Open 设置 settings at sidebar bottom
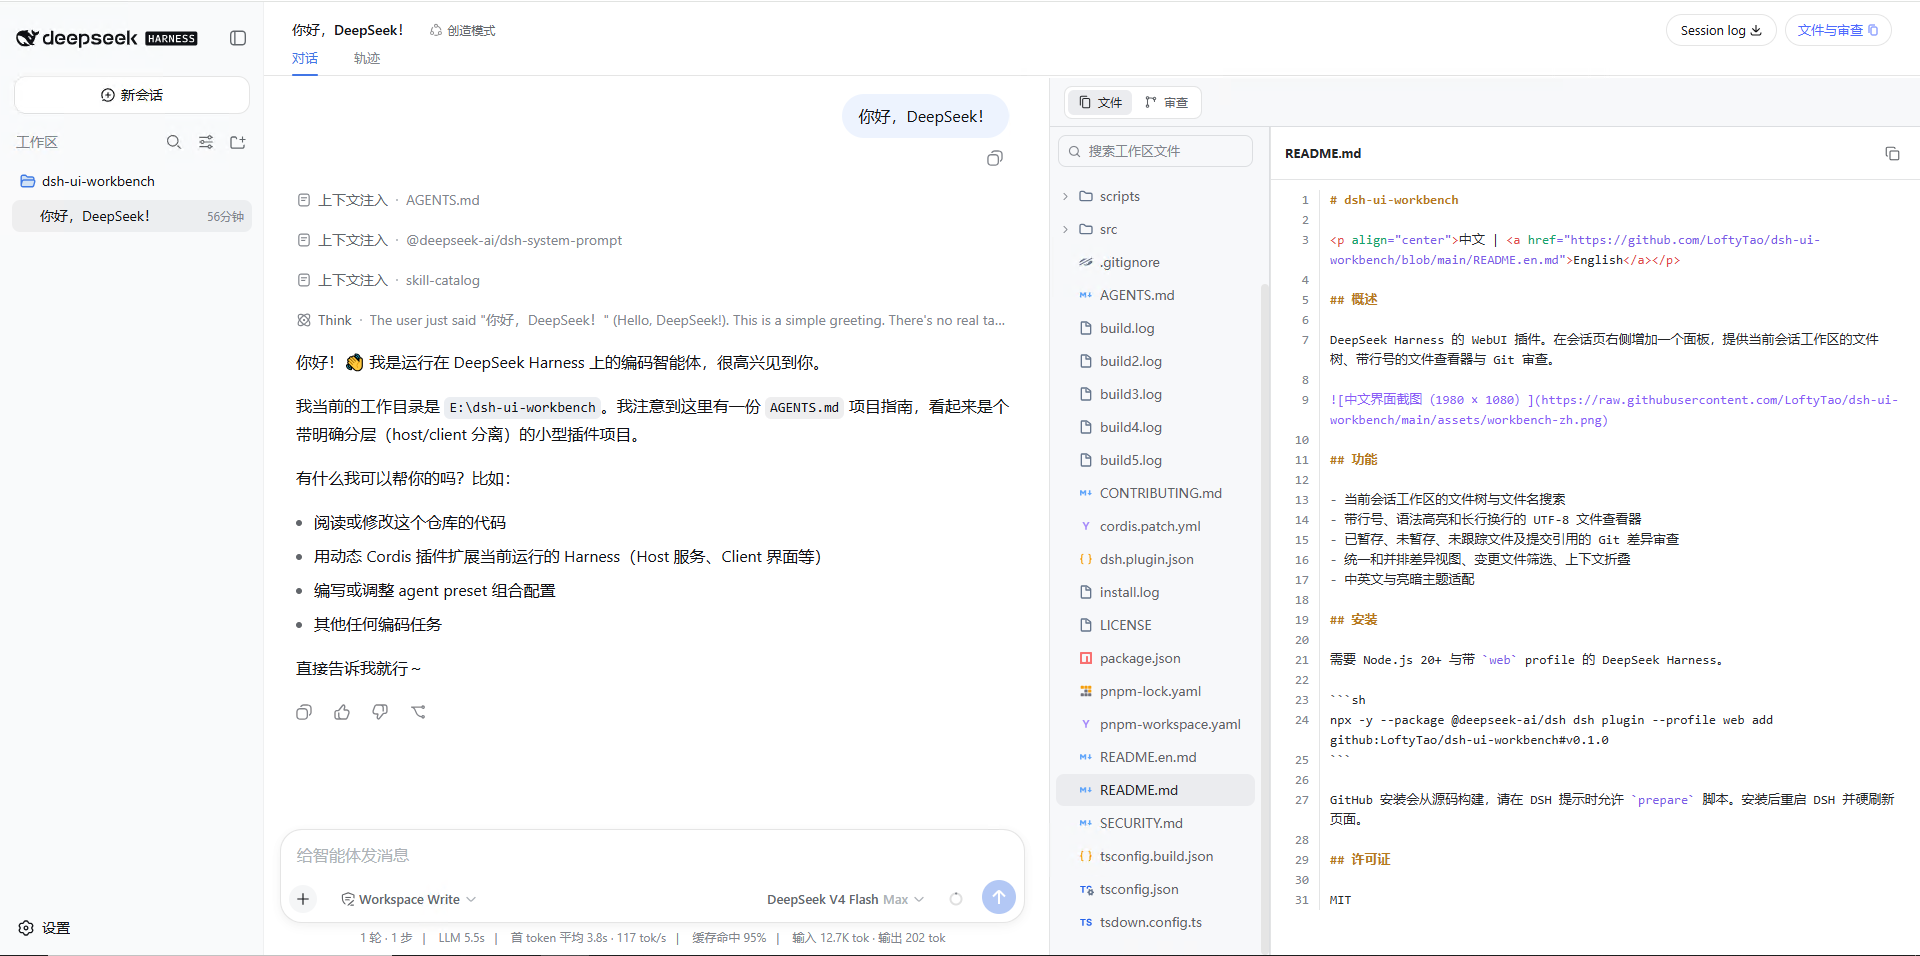 [x=45, y=928]
